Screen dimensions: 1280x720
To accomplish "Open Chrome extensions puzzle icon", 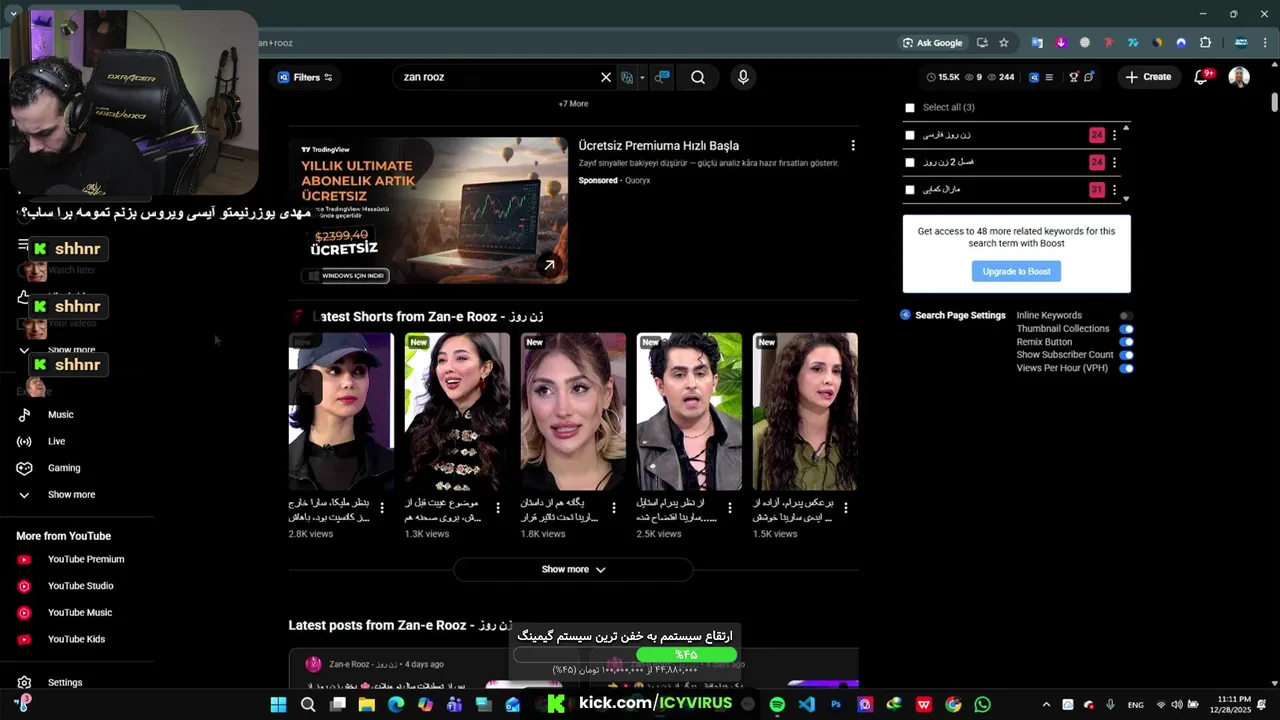I will [1205, 43].
